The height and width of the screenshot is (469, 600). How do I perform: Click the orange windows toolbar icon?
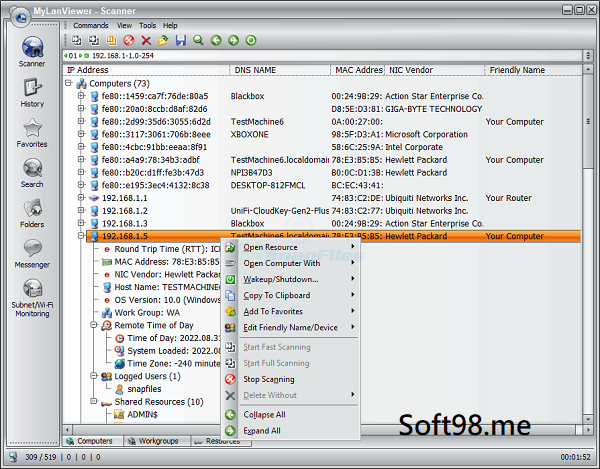111,40
